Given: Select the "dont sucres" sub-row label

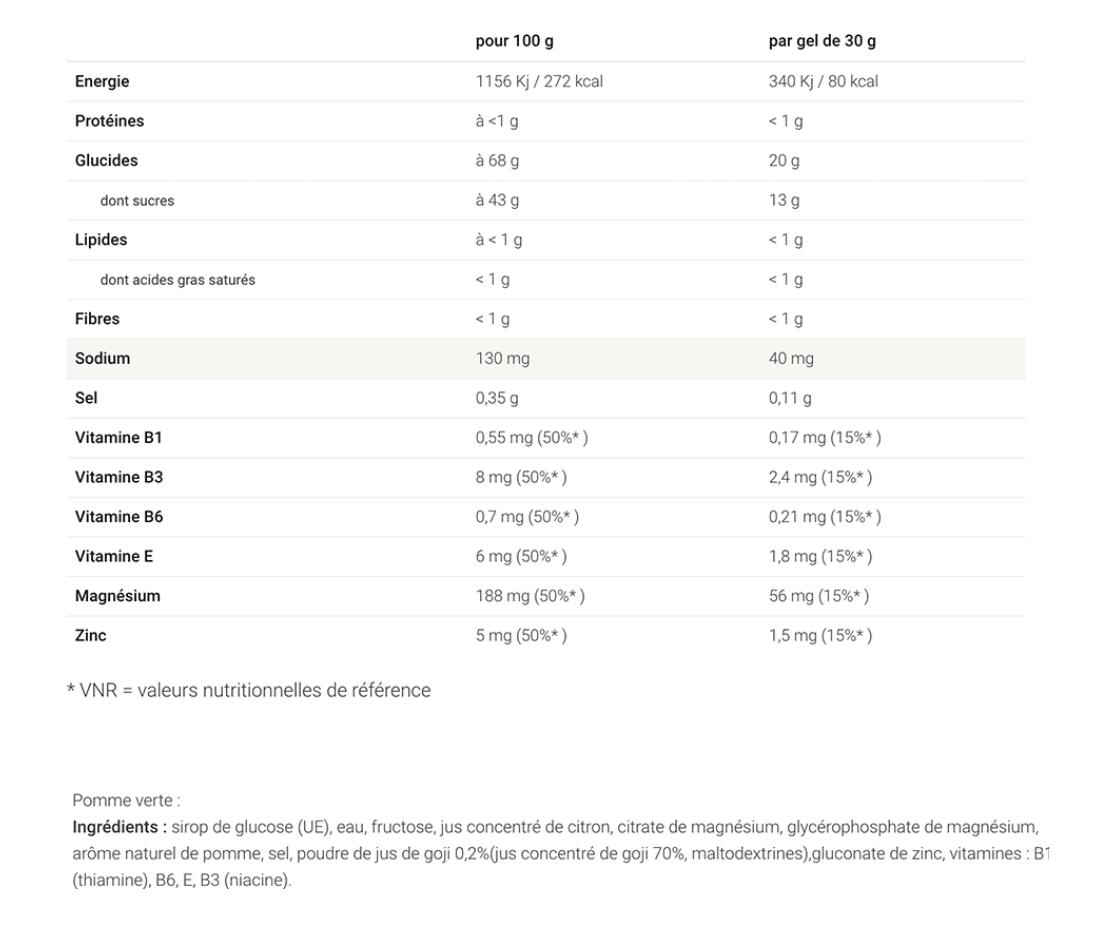Looking at the screenshot, I should (137, 201).
